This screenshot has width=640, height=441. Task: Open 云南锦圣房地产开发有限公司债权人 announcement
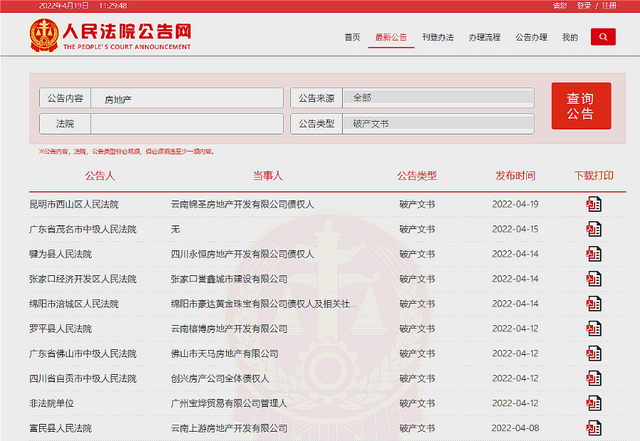pyautogui.click(x=242, y=204)
